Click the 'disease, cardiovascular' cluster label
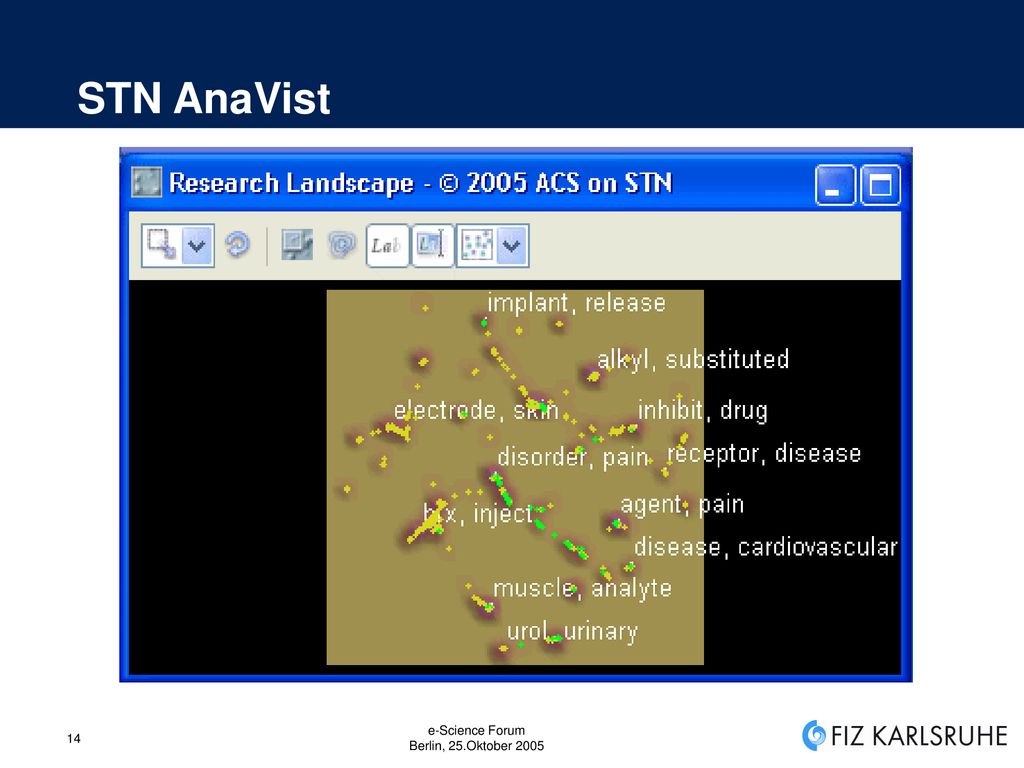The width and height of the screenshot is (1024, 768). pyautogui.click(x=765, y=547)
